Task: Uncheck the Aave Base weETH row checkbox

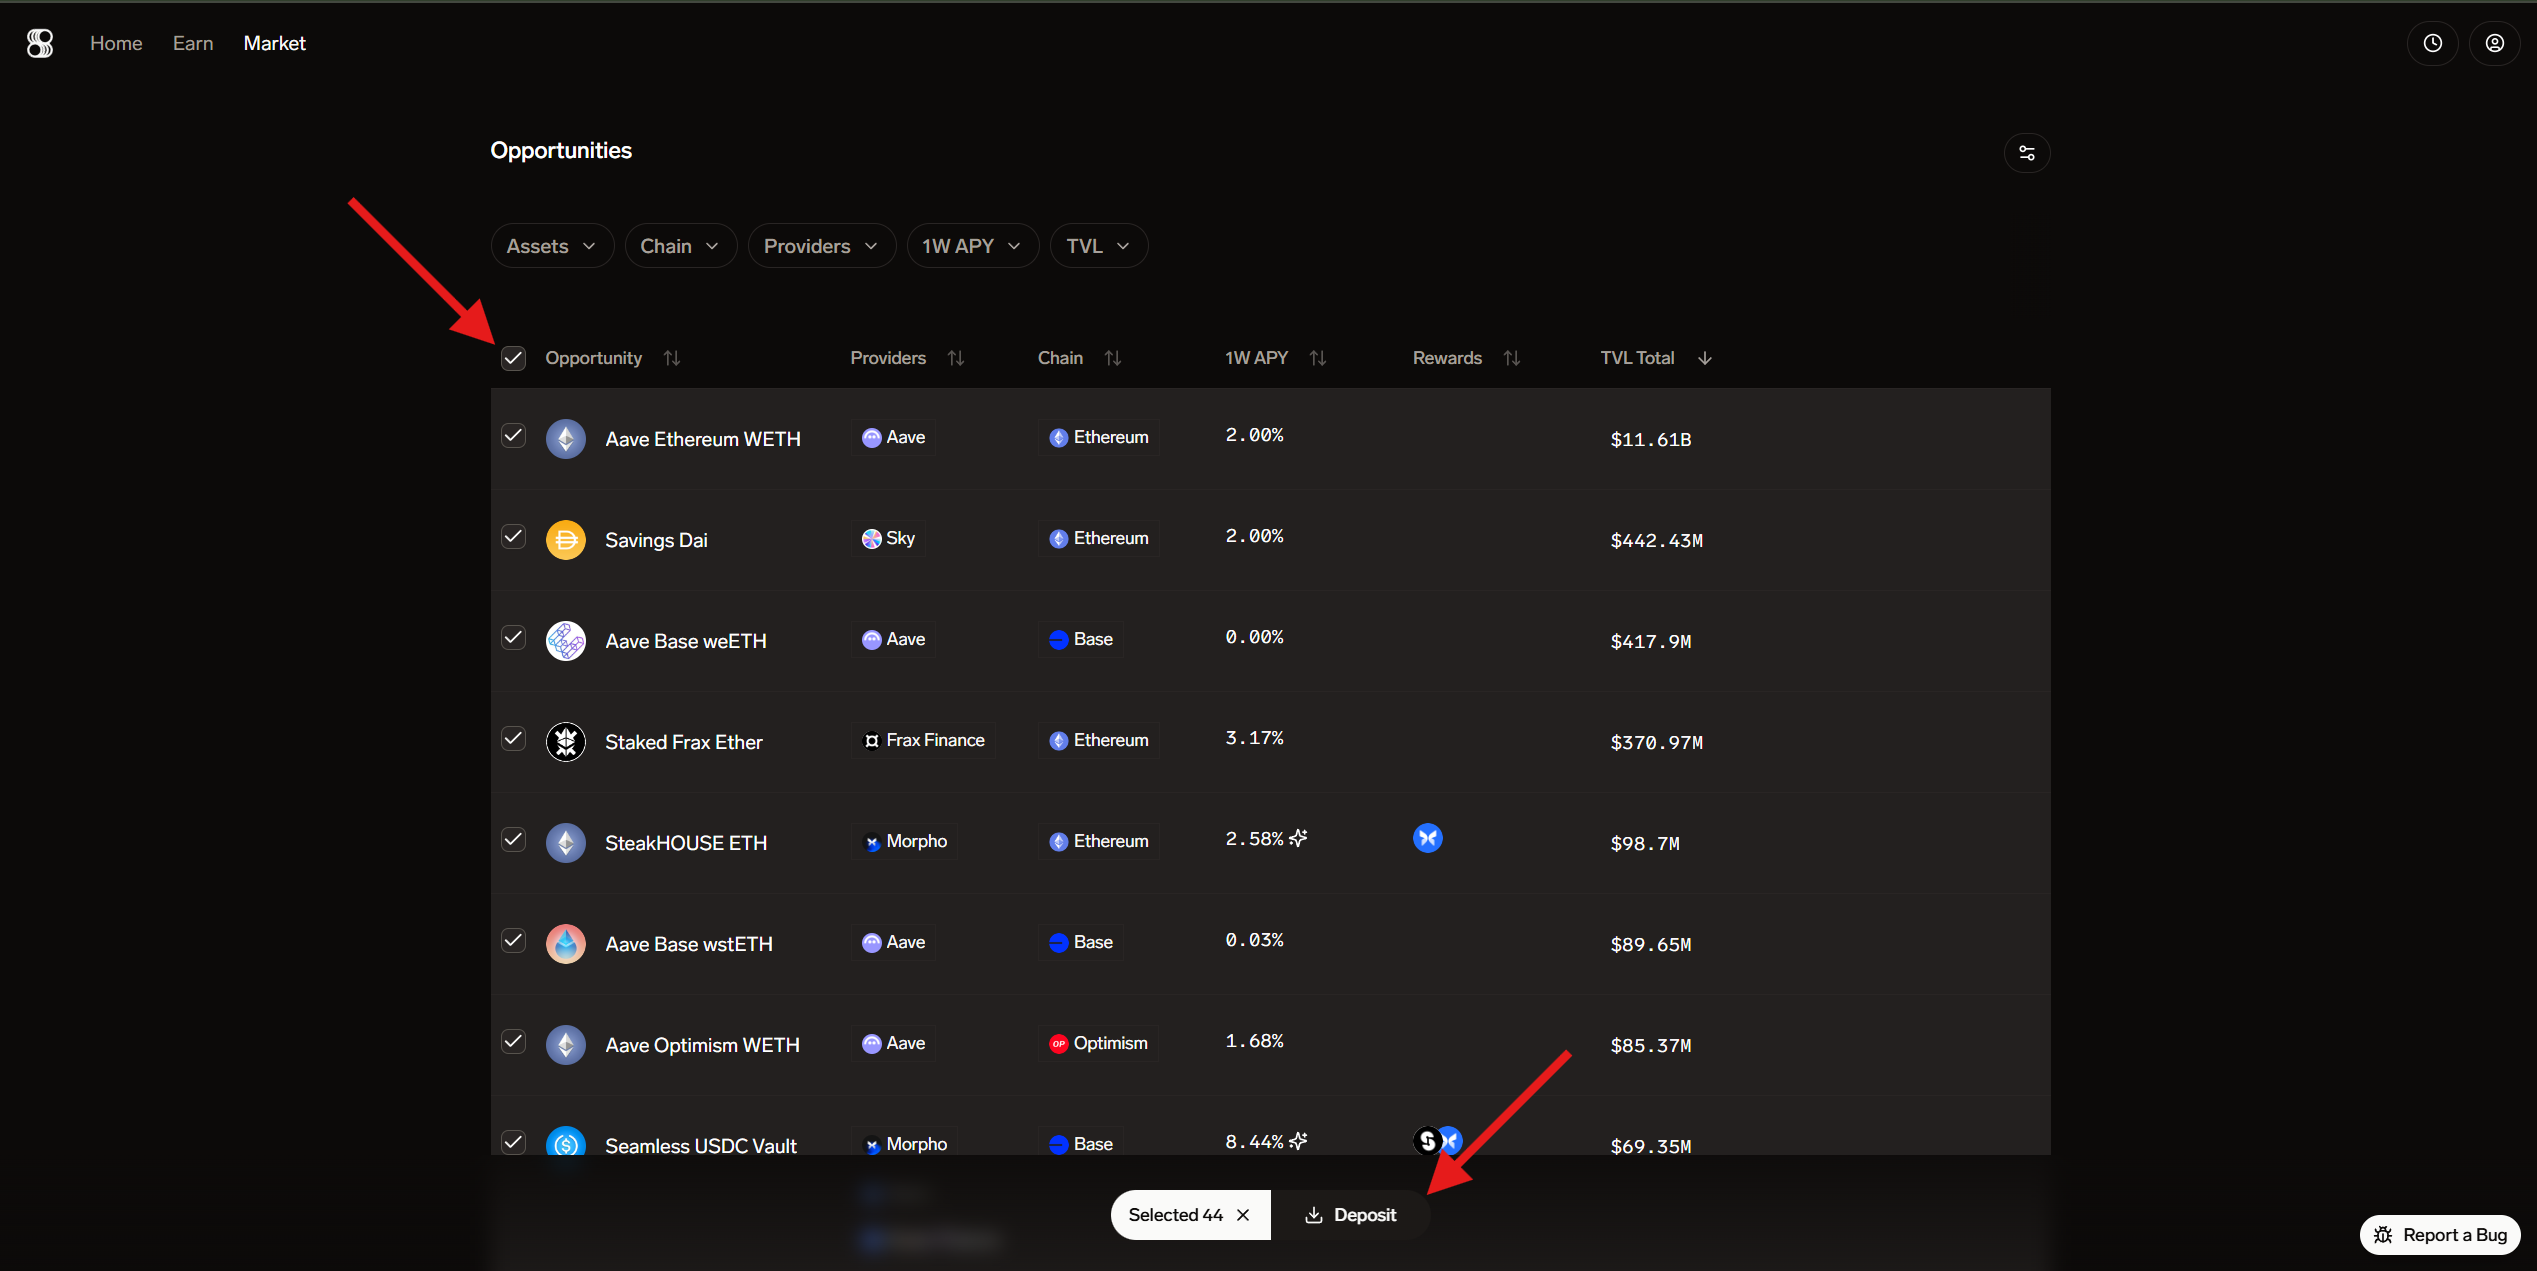Action: click(x=513, y=638)
